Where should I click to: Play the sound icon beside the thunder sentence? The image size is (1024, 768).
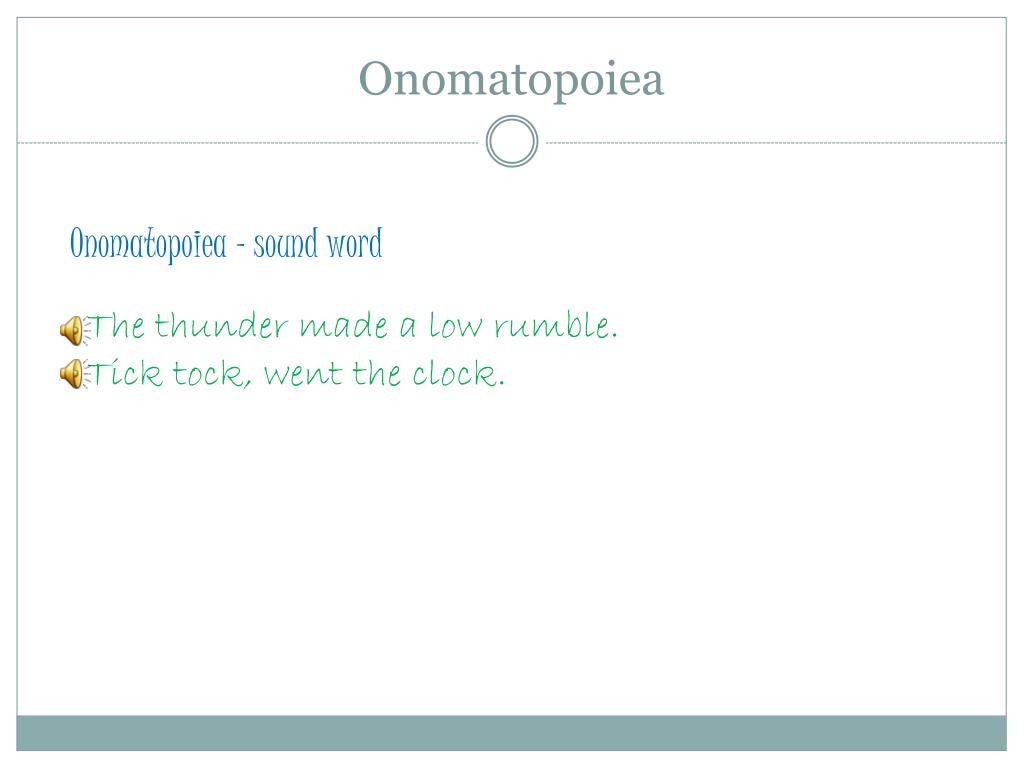73,330
